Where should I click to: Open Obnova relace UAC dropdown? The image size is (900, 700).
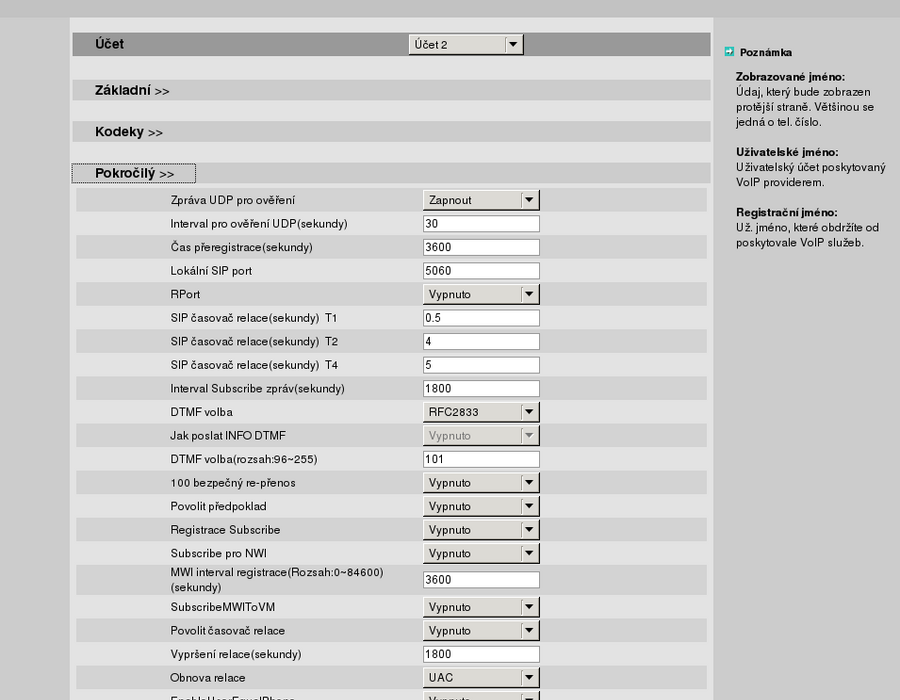(x=481, y=678)
